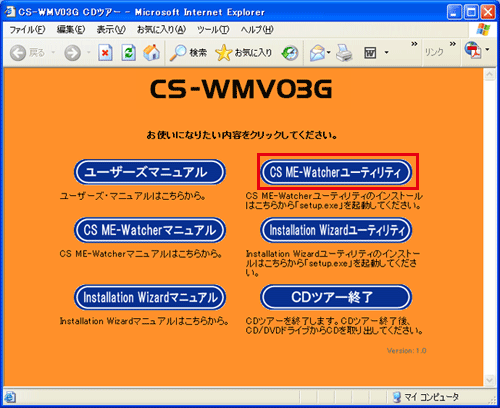
Task: Click the Windows flag logo
Action: [483, 29]
